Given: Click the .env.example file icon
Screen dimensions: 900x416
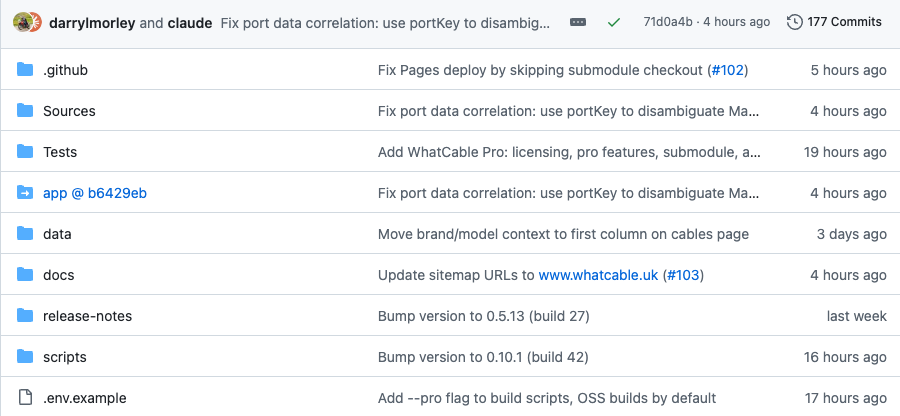Looking at the screenshot, I should (x=25, y=398).
